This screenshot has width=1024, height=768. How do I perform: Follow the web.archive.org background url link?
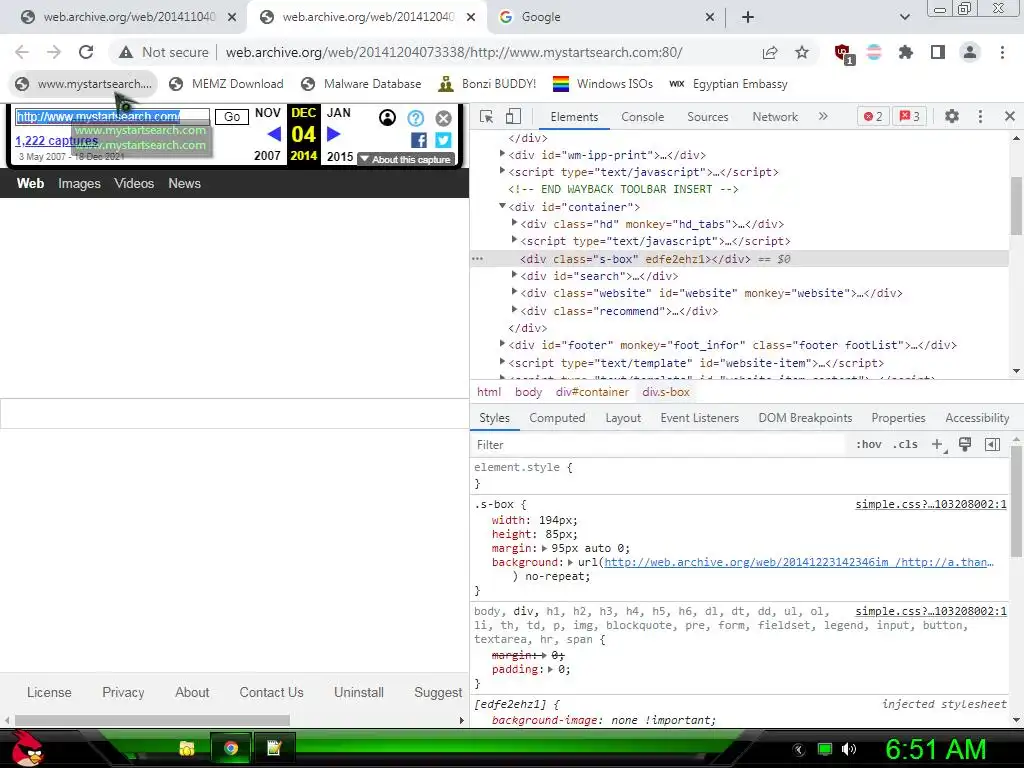[x=799, y=562]
